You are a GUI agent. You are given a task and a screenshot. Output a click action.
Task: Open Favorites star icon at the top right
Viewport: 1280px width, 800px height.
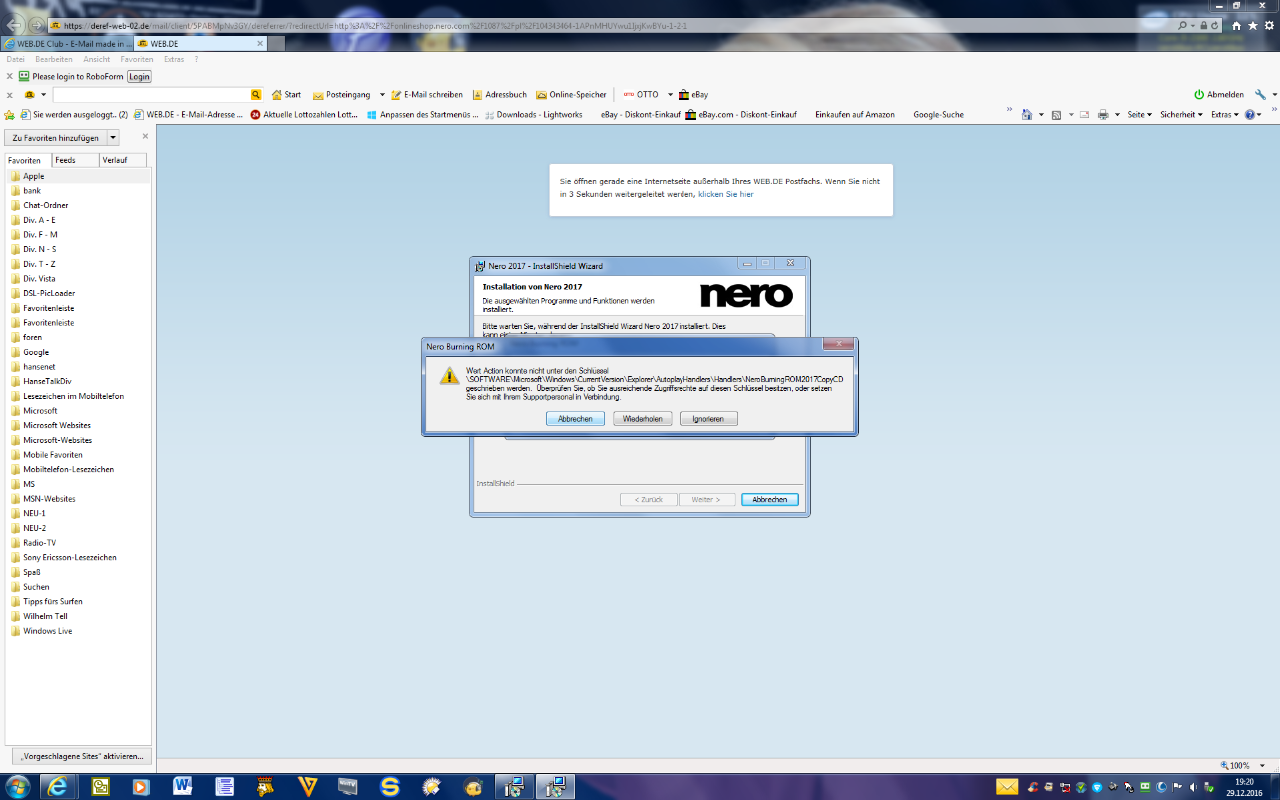tap(1253, 25)
